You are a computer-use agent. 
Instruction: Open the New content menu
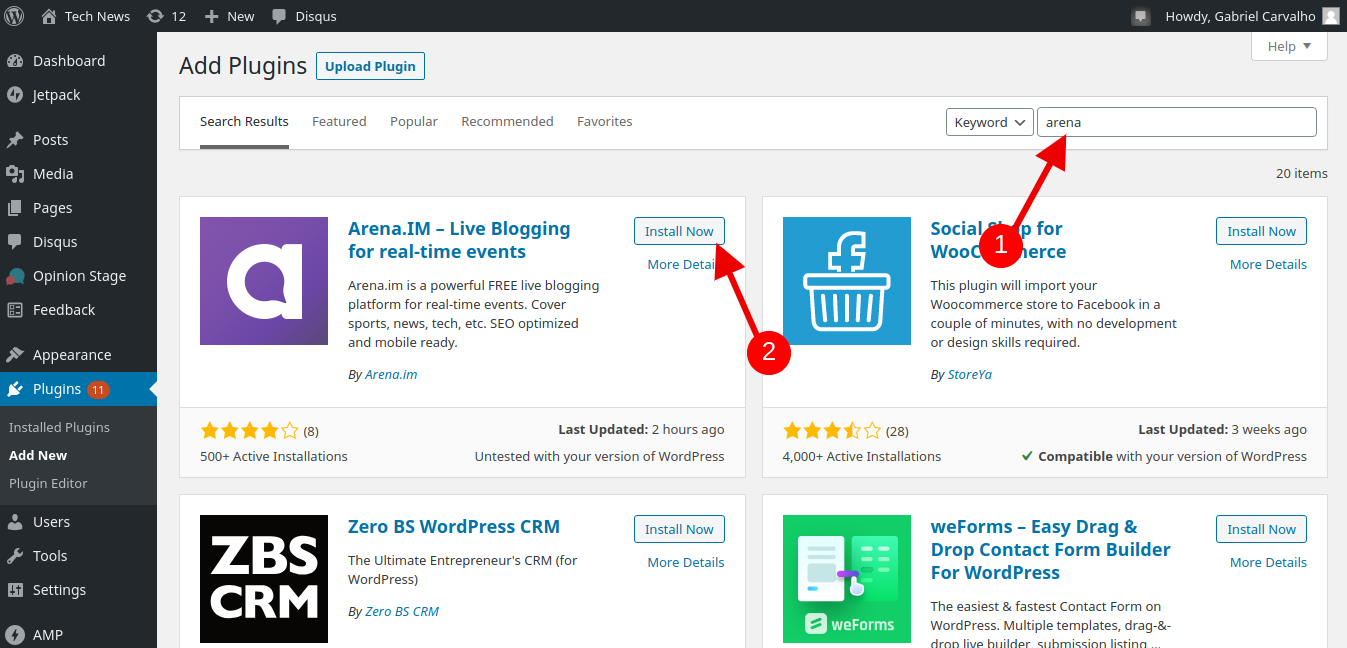coord(229,16)
